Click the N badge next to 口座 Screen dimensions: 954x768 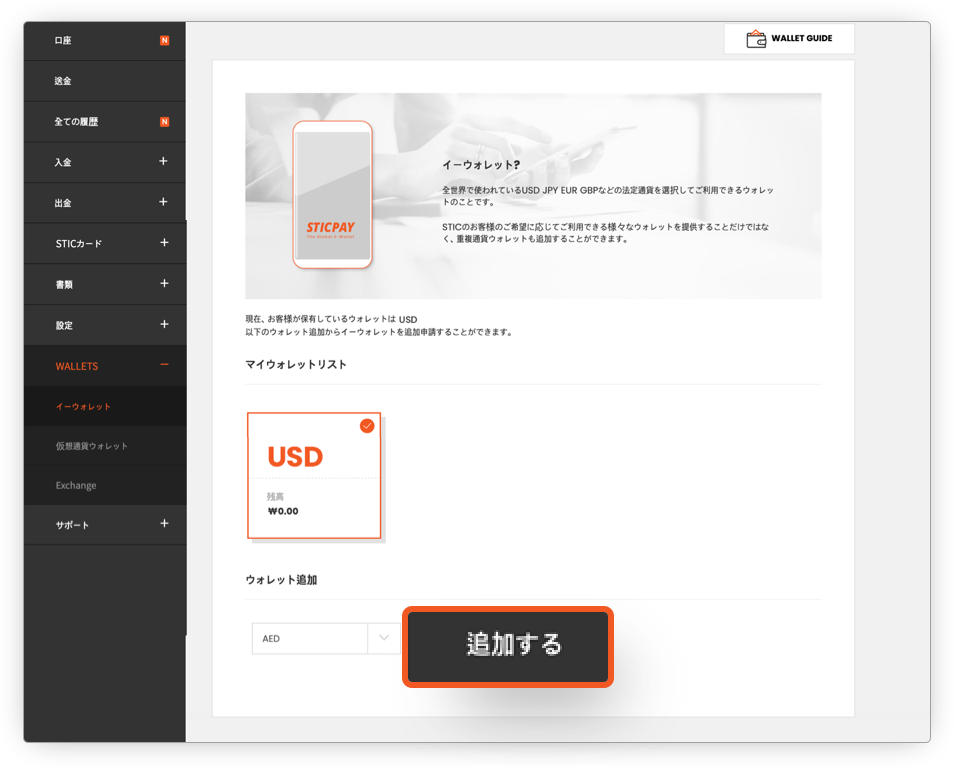[164, 41]
